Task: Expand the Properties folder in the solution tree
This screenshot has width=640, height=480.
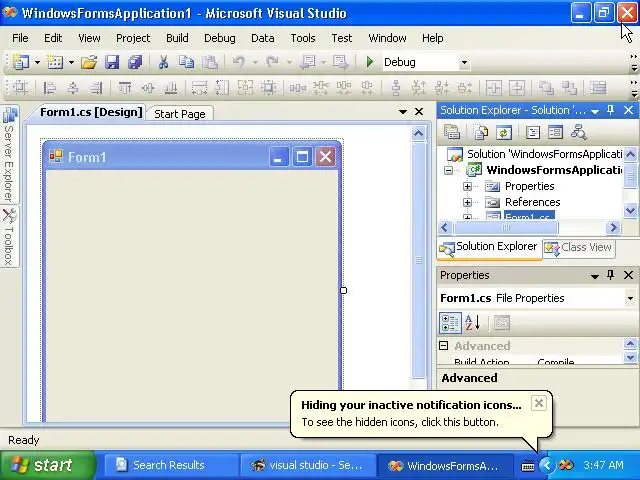Action: tap(467, 186)
